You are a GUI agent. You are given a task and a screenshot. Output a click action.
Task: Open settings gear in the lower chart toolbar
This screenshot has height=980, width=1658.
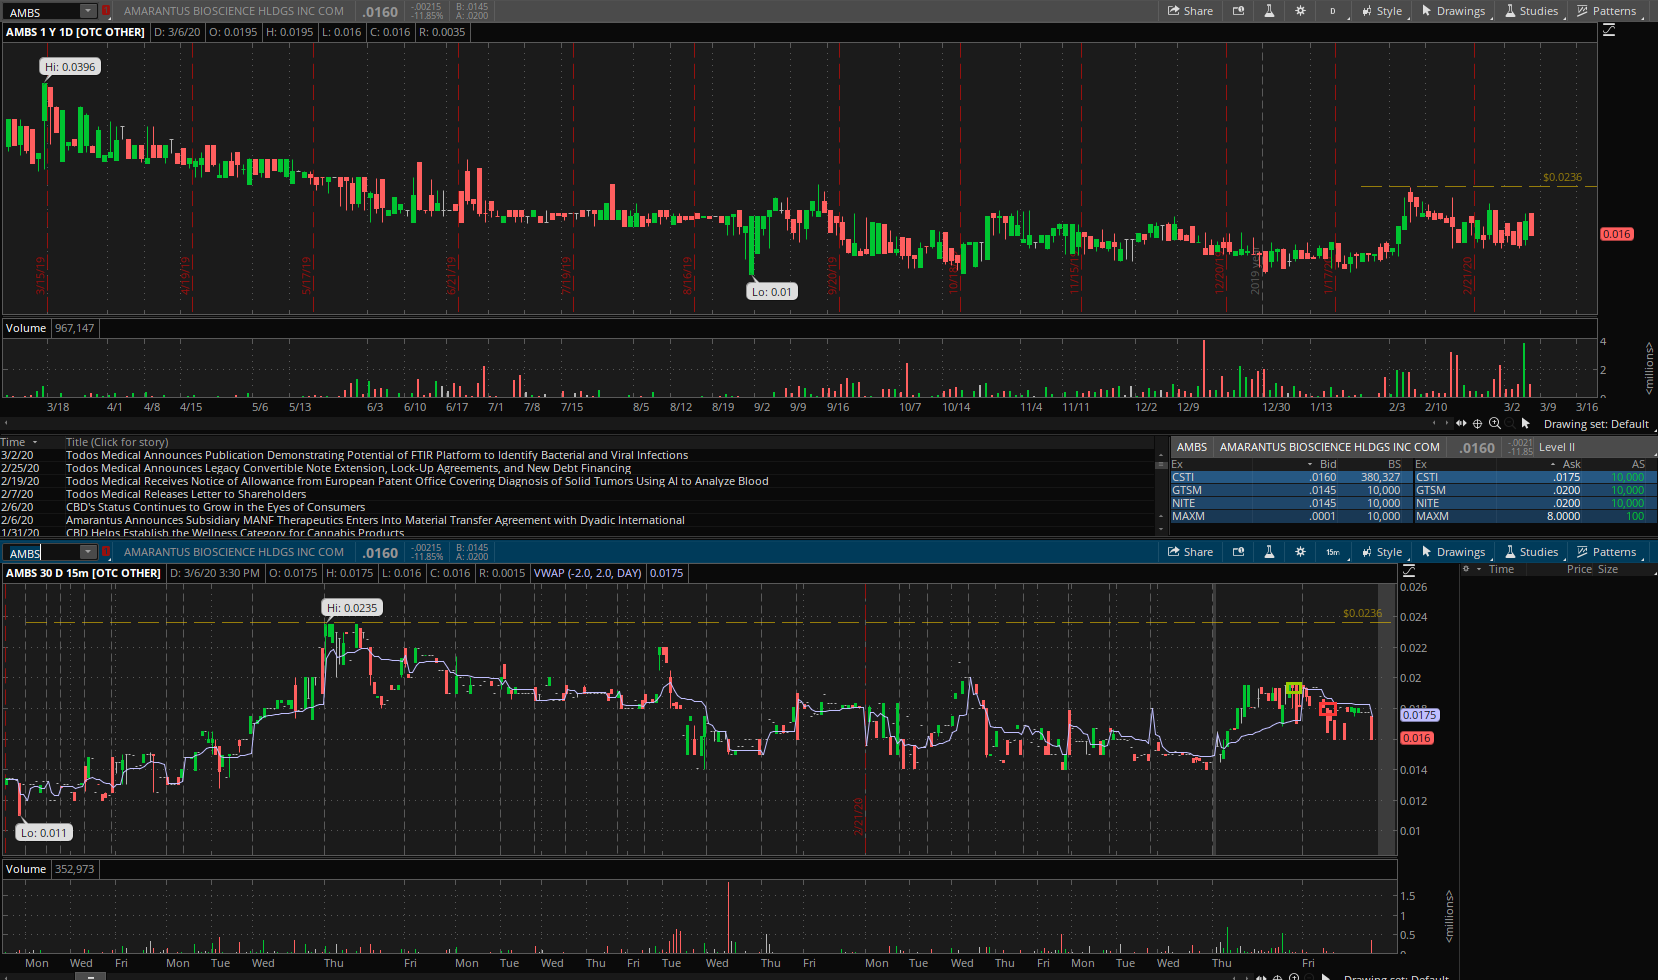point(1300,552)
